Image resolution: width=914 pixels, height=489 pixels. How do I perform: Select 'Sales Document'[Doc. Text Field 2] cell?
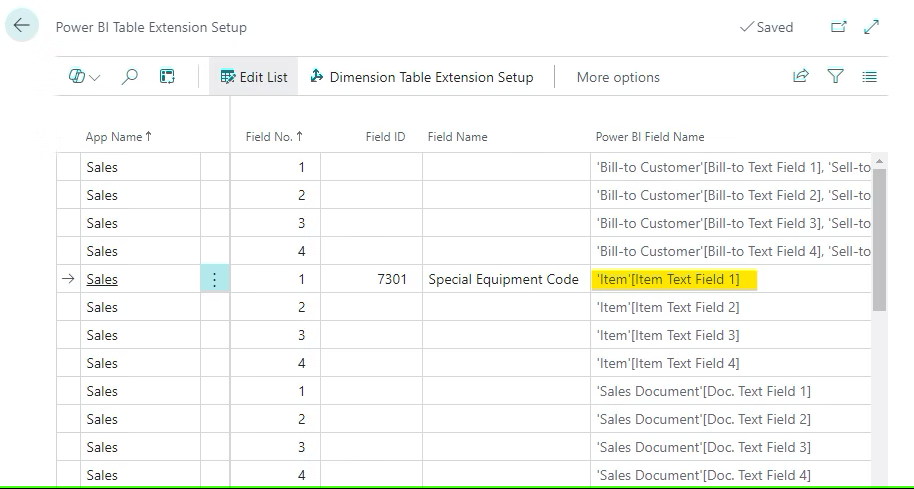click(731, 419)
